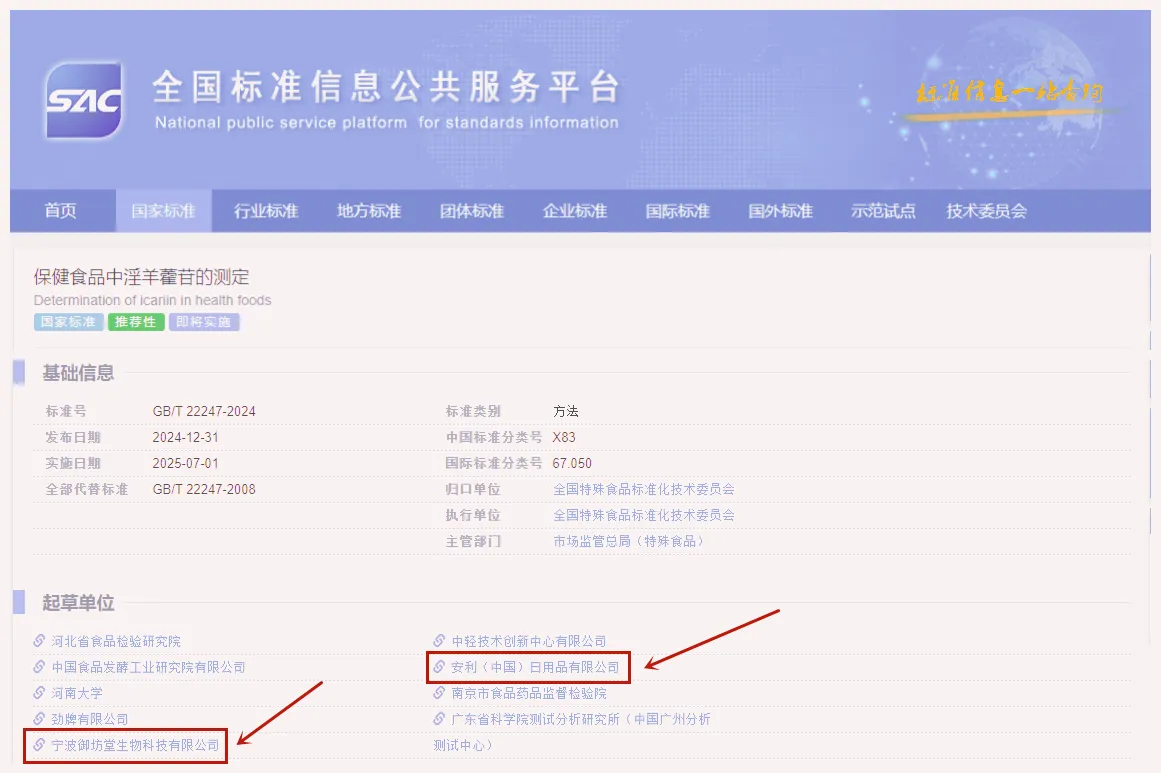Open the 宁波御坊堂生物科技有限公司 link
Screen dimensions: 1161x773
(x=135, y=745)
